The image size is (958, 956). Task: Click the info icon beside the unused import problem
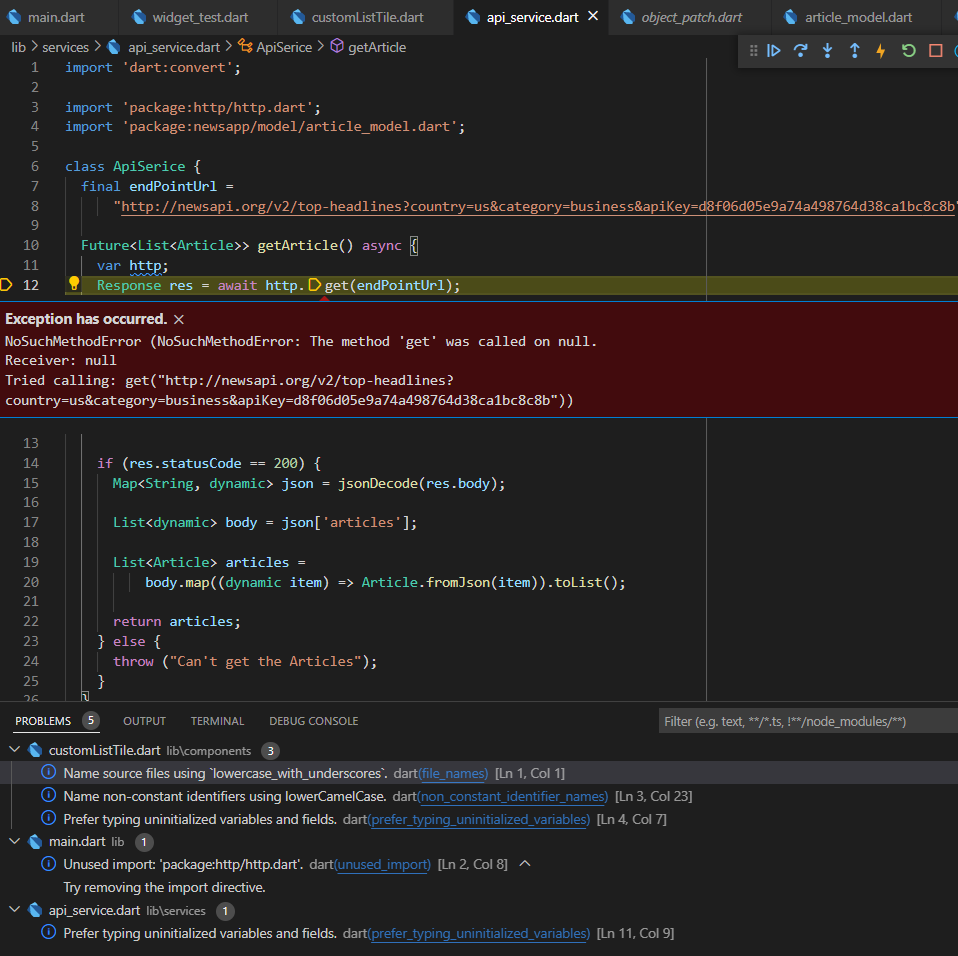tap(48, 864)
